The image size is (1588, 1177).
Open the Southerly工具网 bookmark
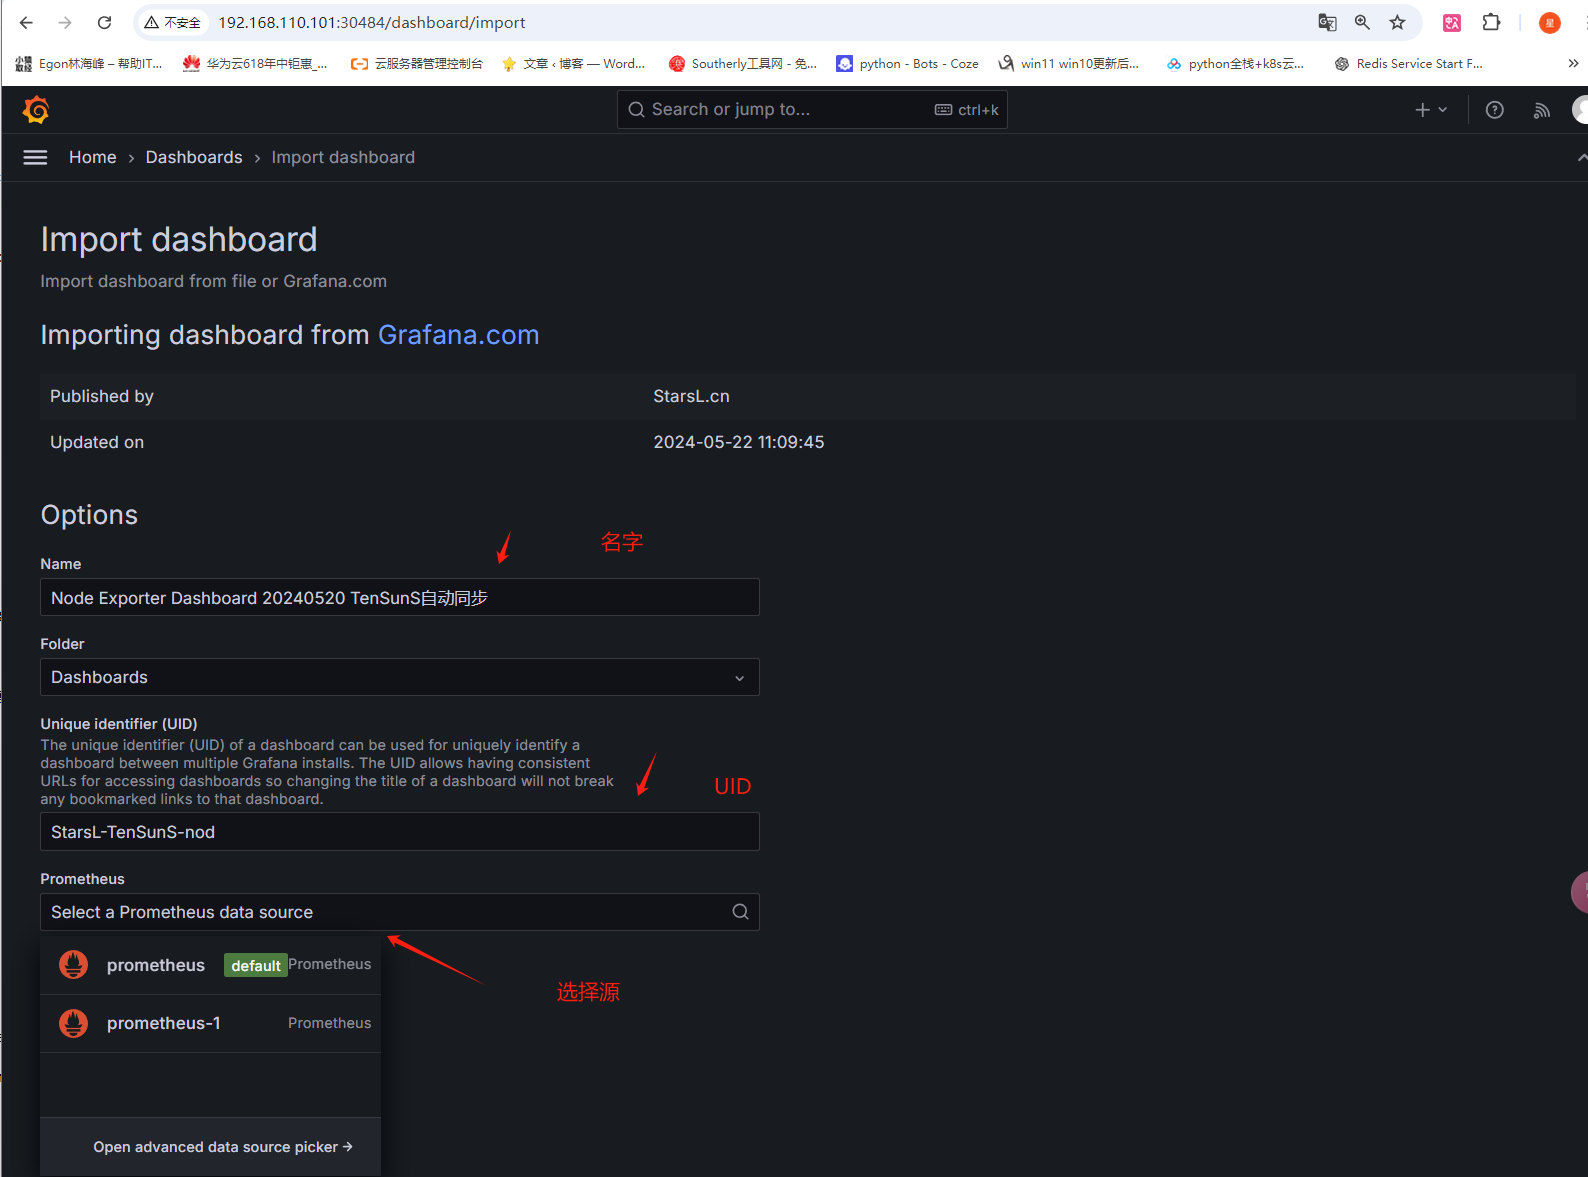point(743,63)
